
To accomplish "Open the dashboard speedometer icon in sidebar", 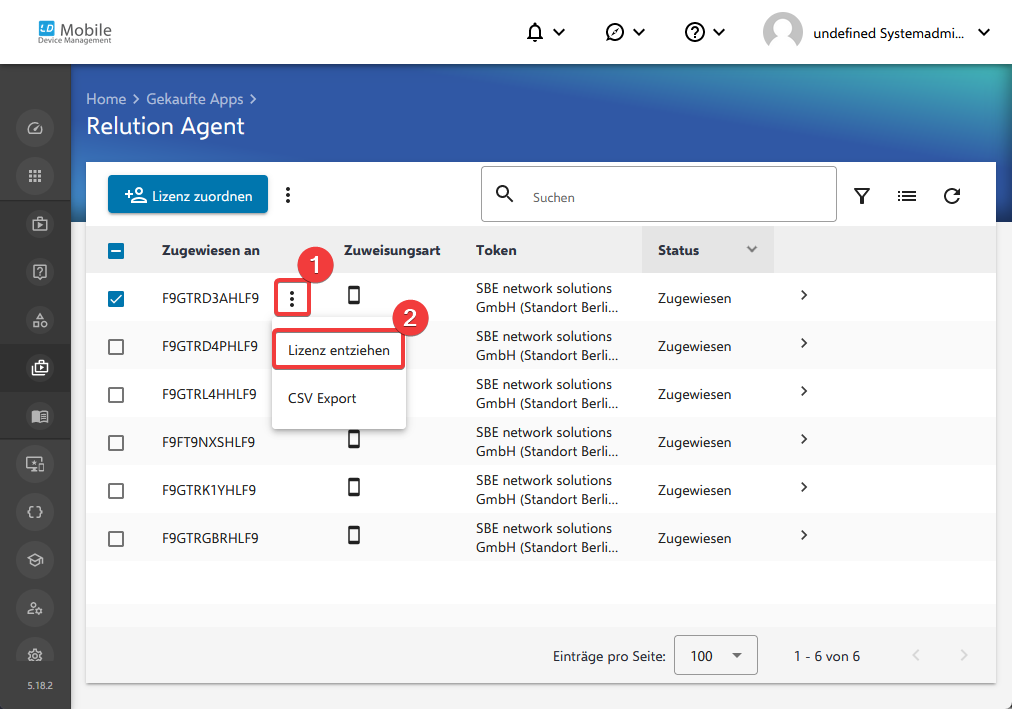I will tap(35, 128).
